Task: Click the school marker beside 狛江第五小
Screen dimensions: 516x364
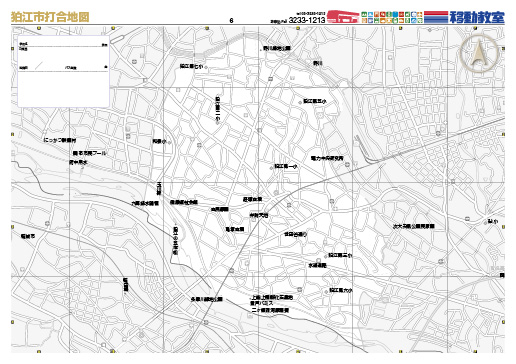Action: [x=300, y=102]
